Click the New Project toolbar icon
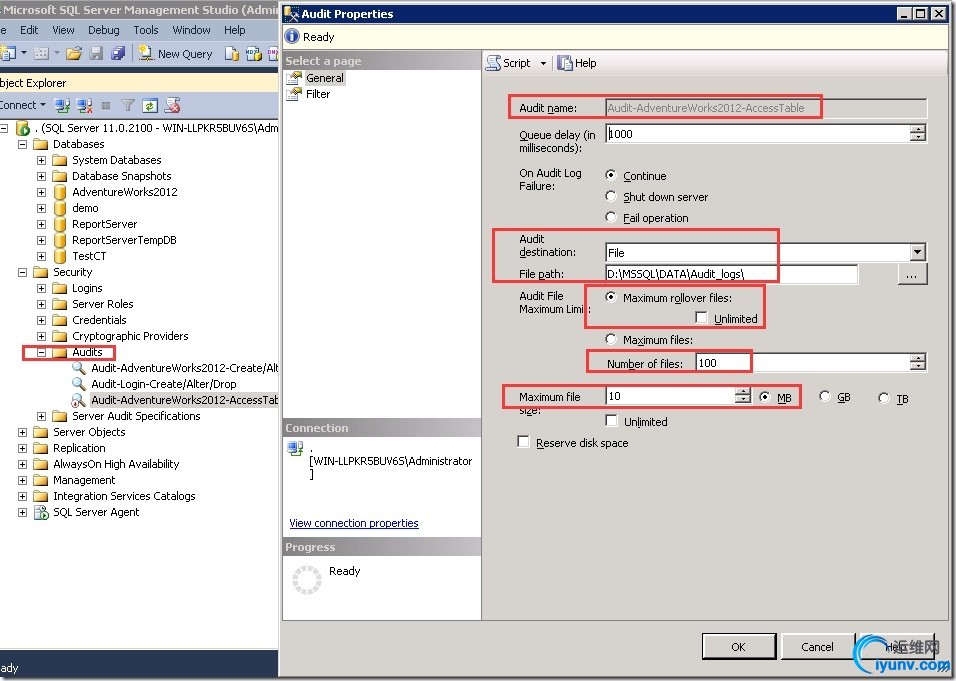956x681 pixels. click(7, 54)
